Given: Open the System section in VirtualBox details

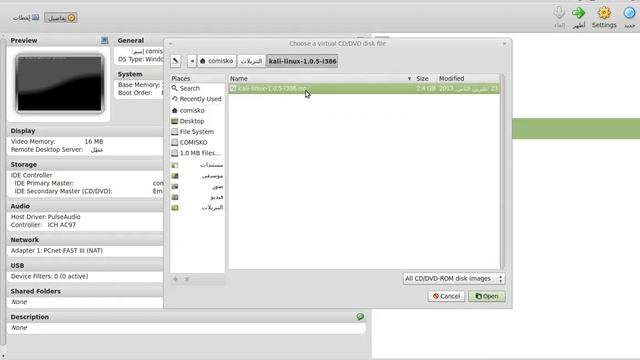Looking at the screenshot, I should 130,74.
